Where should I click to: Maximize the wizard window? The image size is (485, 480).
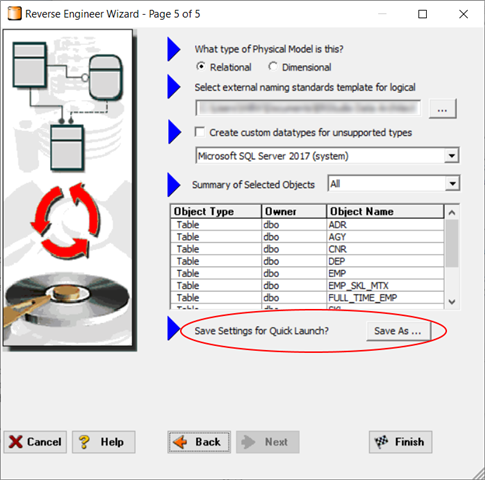[x=422, y=14]
